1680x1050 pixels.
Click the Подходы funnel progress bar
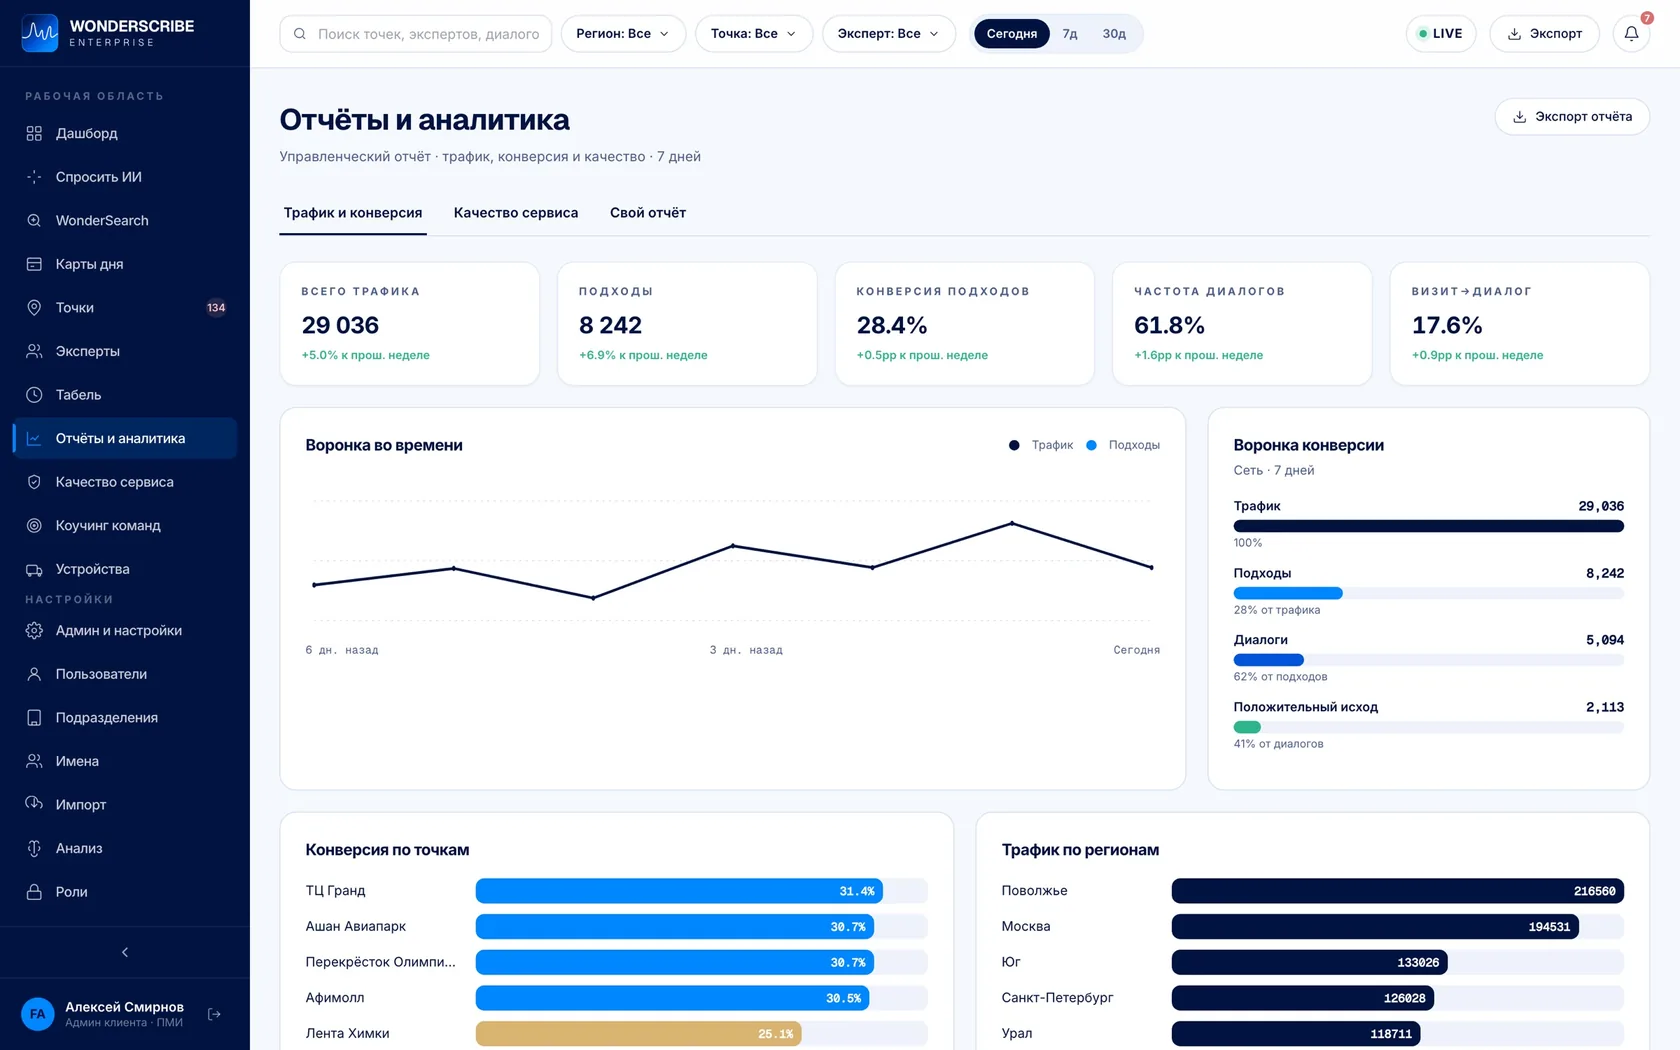pos(1429,593)
